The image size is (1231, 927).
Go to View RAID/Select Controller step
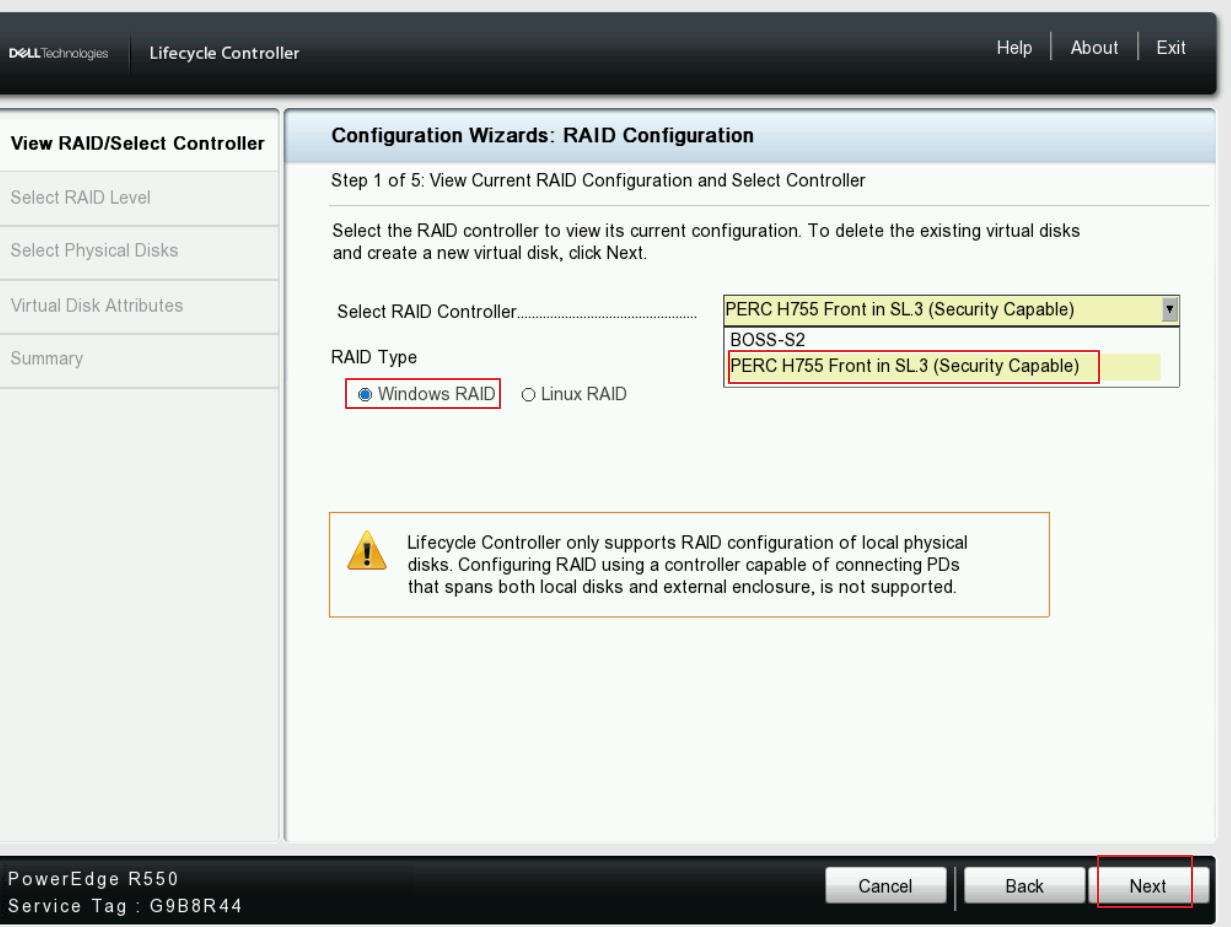point(138,143)
